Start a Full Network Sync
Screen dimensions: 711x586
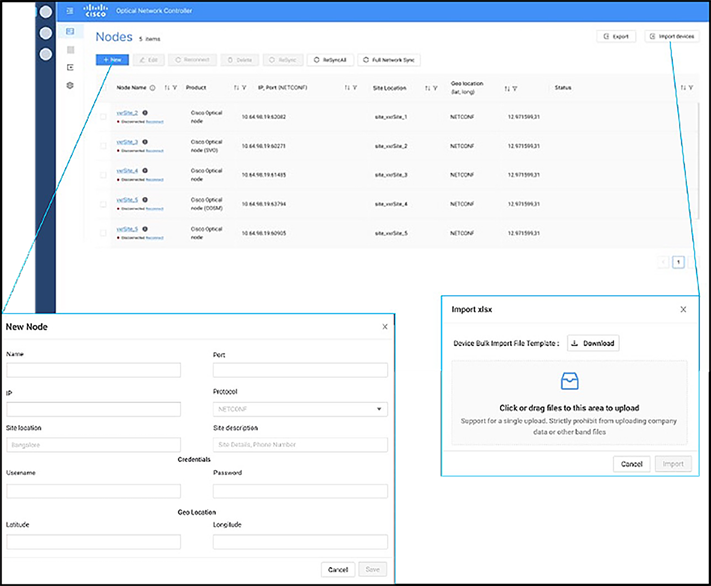(x=389, y=60)
